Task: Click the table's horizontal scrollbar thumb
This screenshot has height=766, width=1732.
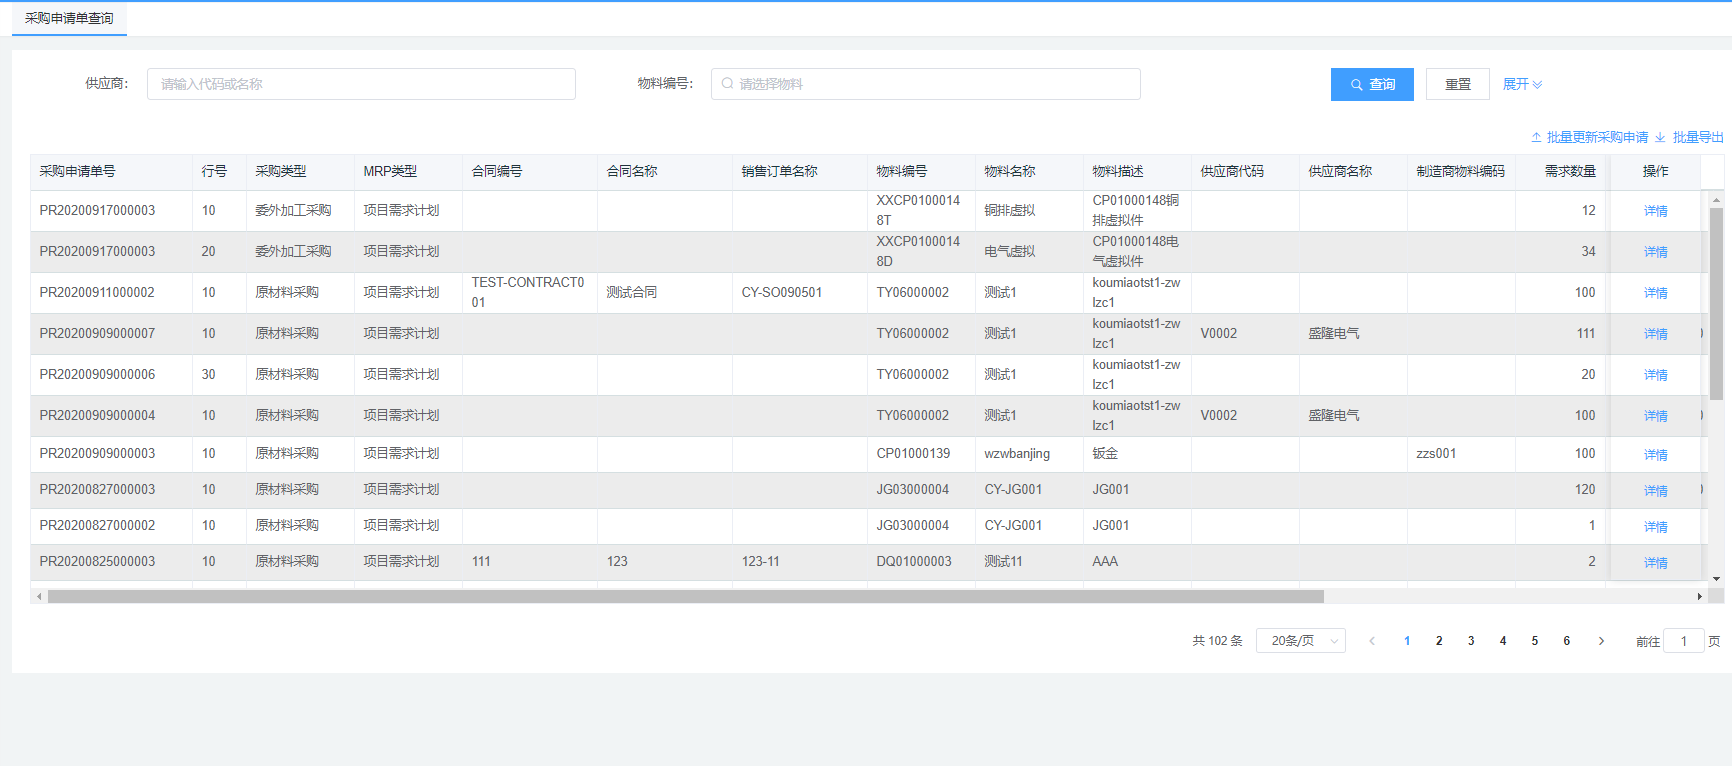Action: pyautogui.click(x=685, y=597)
